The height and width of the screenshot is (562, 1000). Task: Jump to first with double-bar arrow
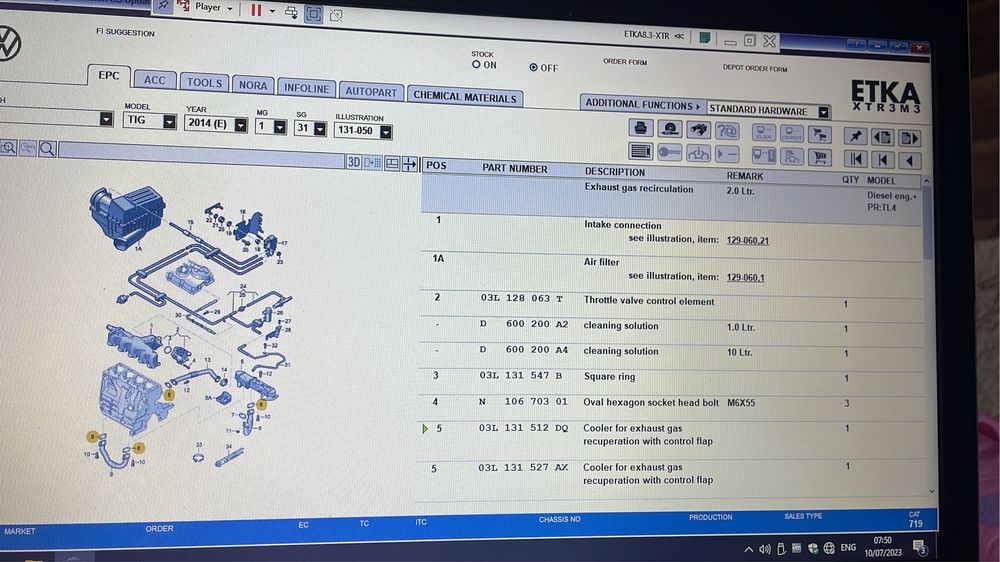(x=855, y=158)
